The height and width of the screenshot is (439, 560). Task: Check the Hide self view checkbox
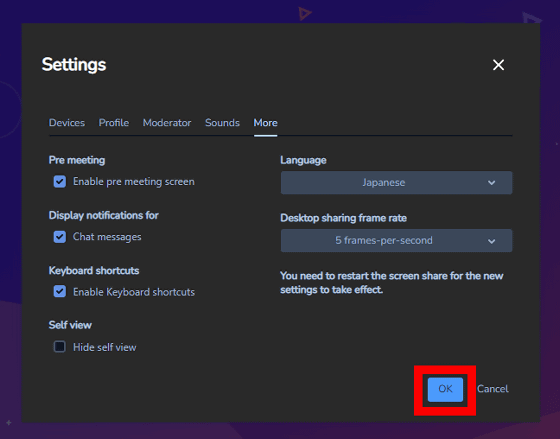pos(60,346)
